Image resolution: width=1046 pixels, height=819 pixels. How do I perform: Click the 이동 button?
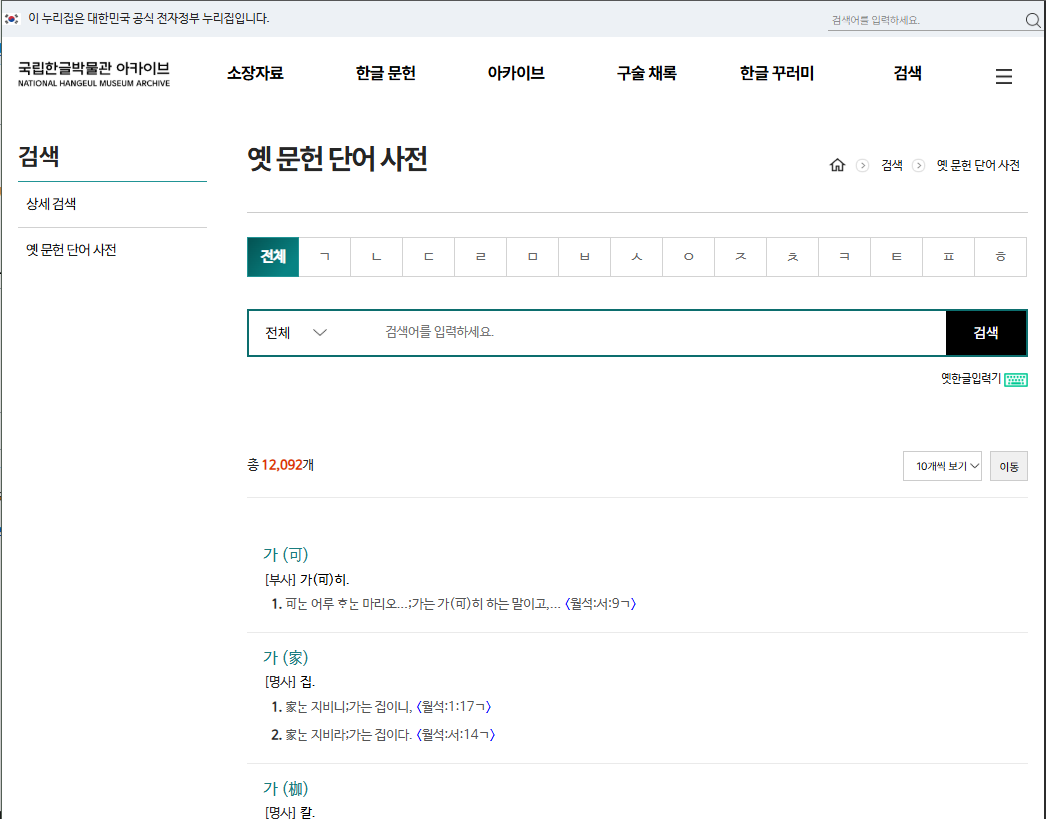(1008, 466)
